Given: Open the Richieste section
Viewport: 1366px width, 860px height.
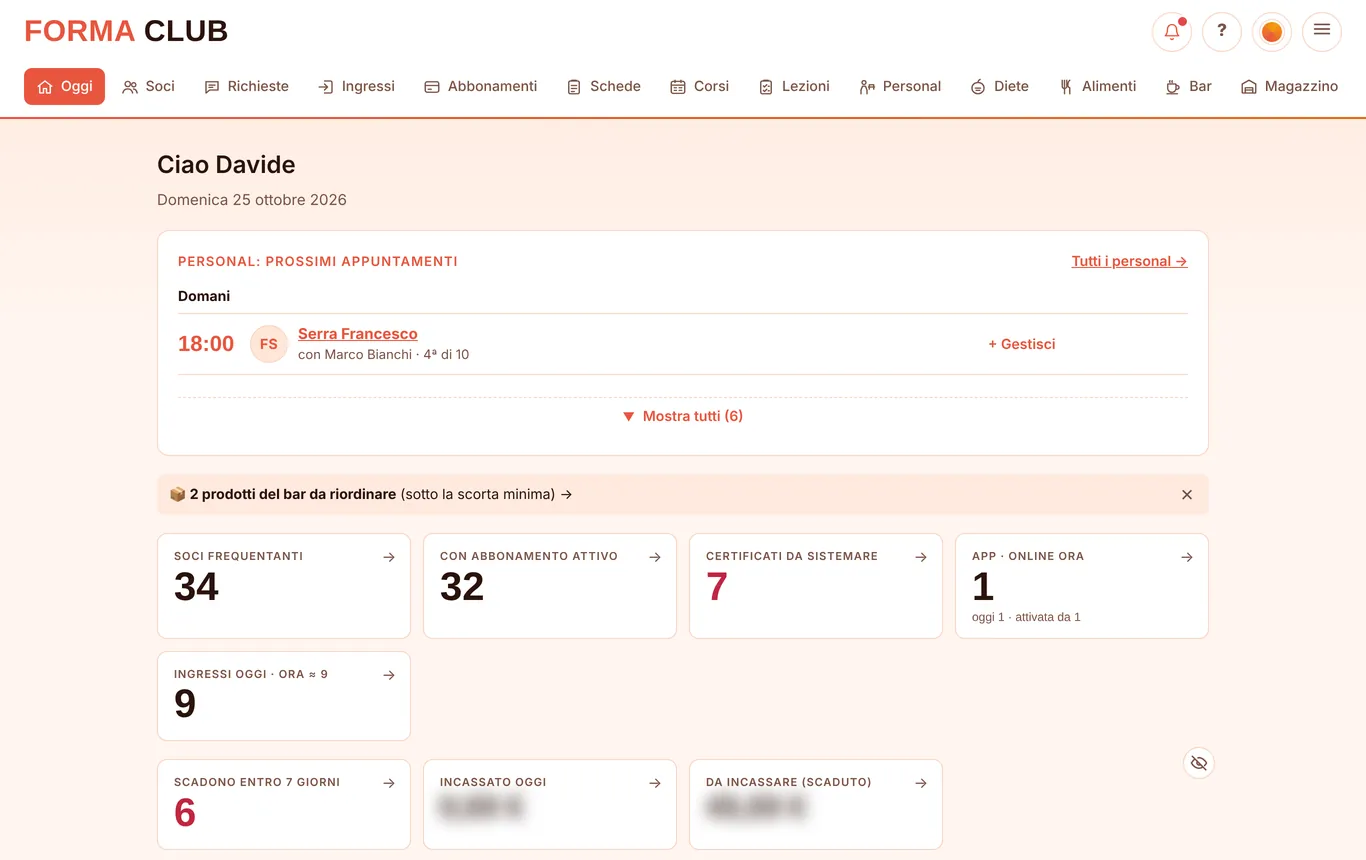Looking at the screenshot, I should click(x=246, y=86).
